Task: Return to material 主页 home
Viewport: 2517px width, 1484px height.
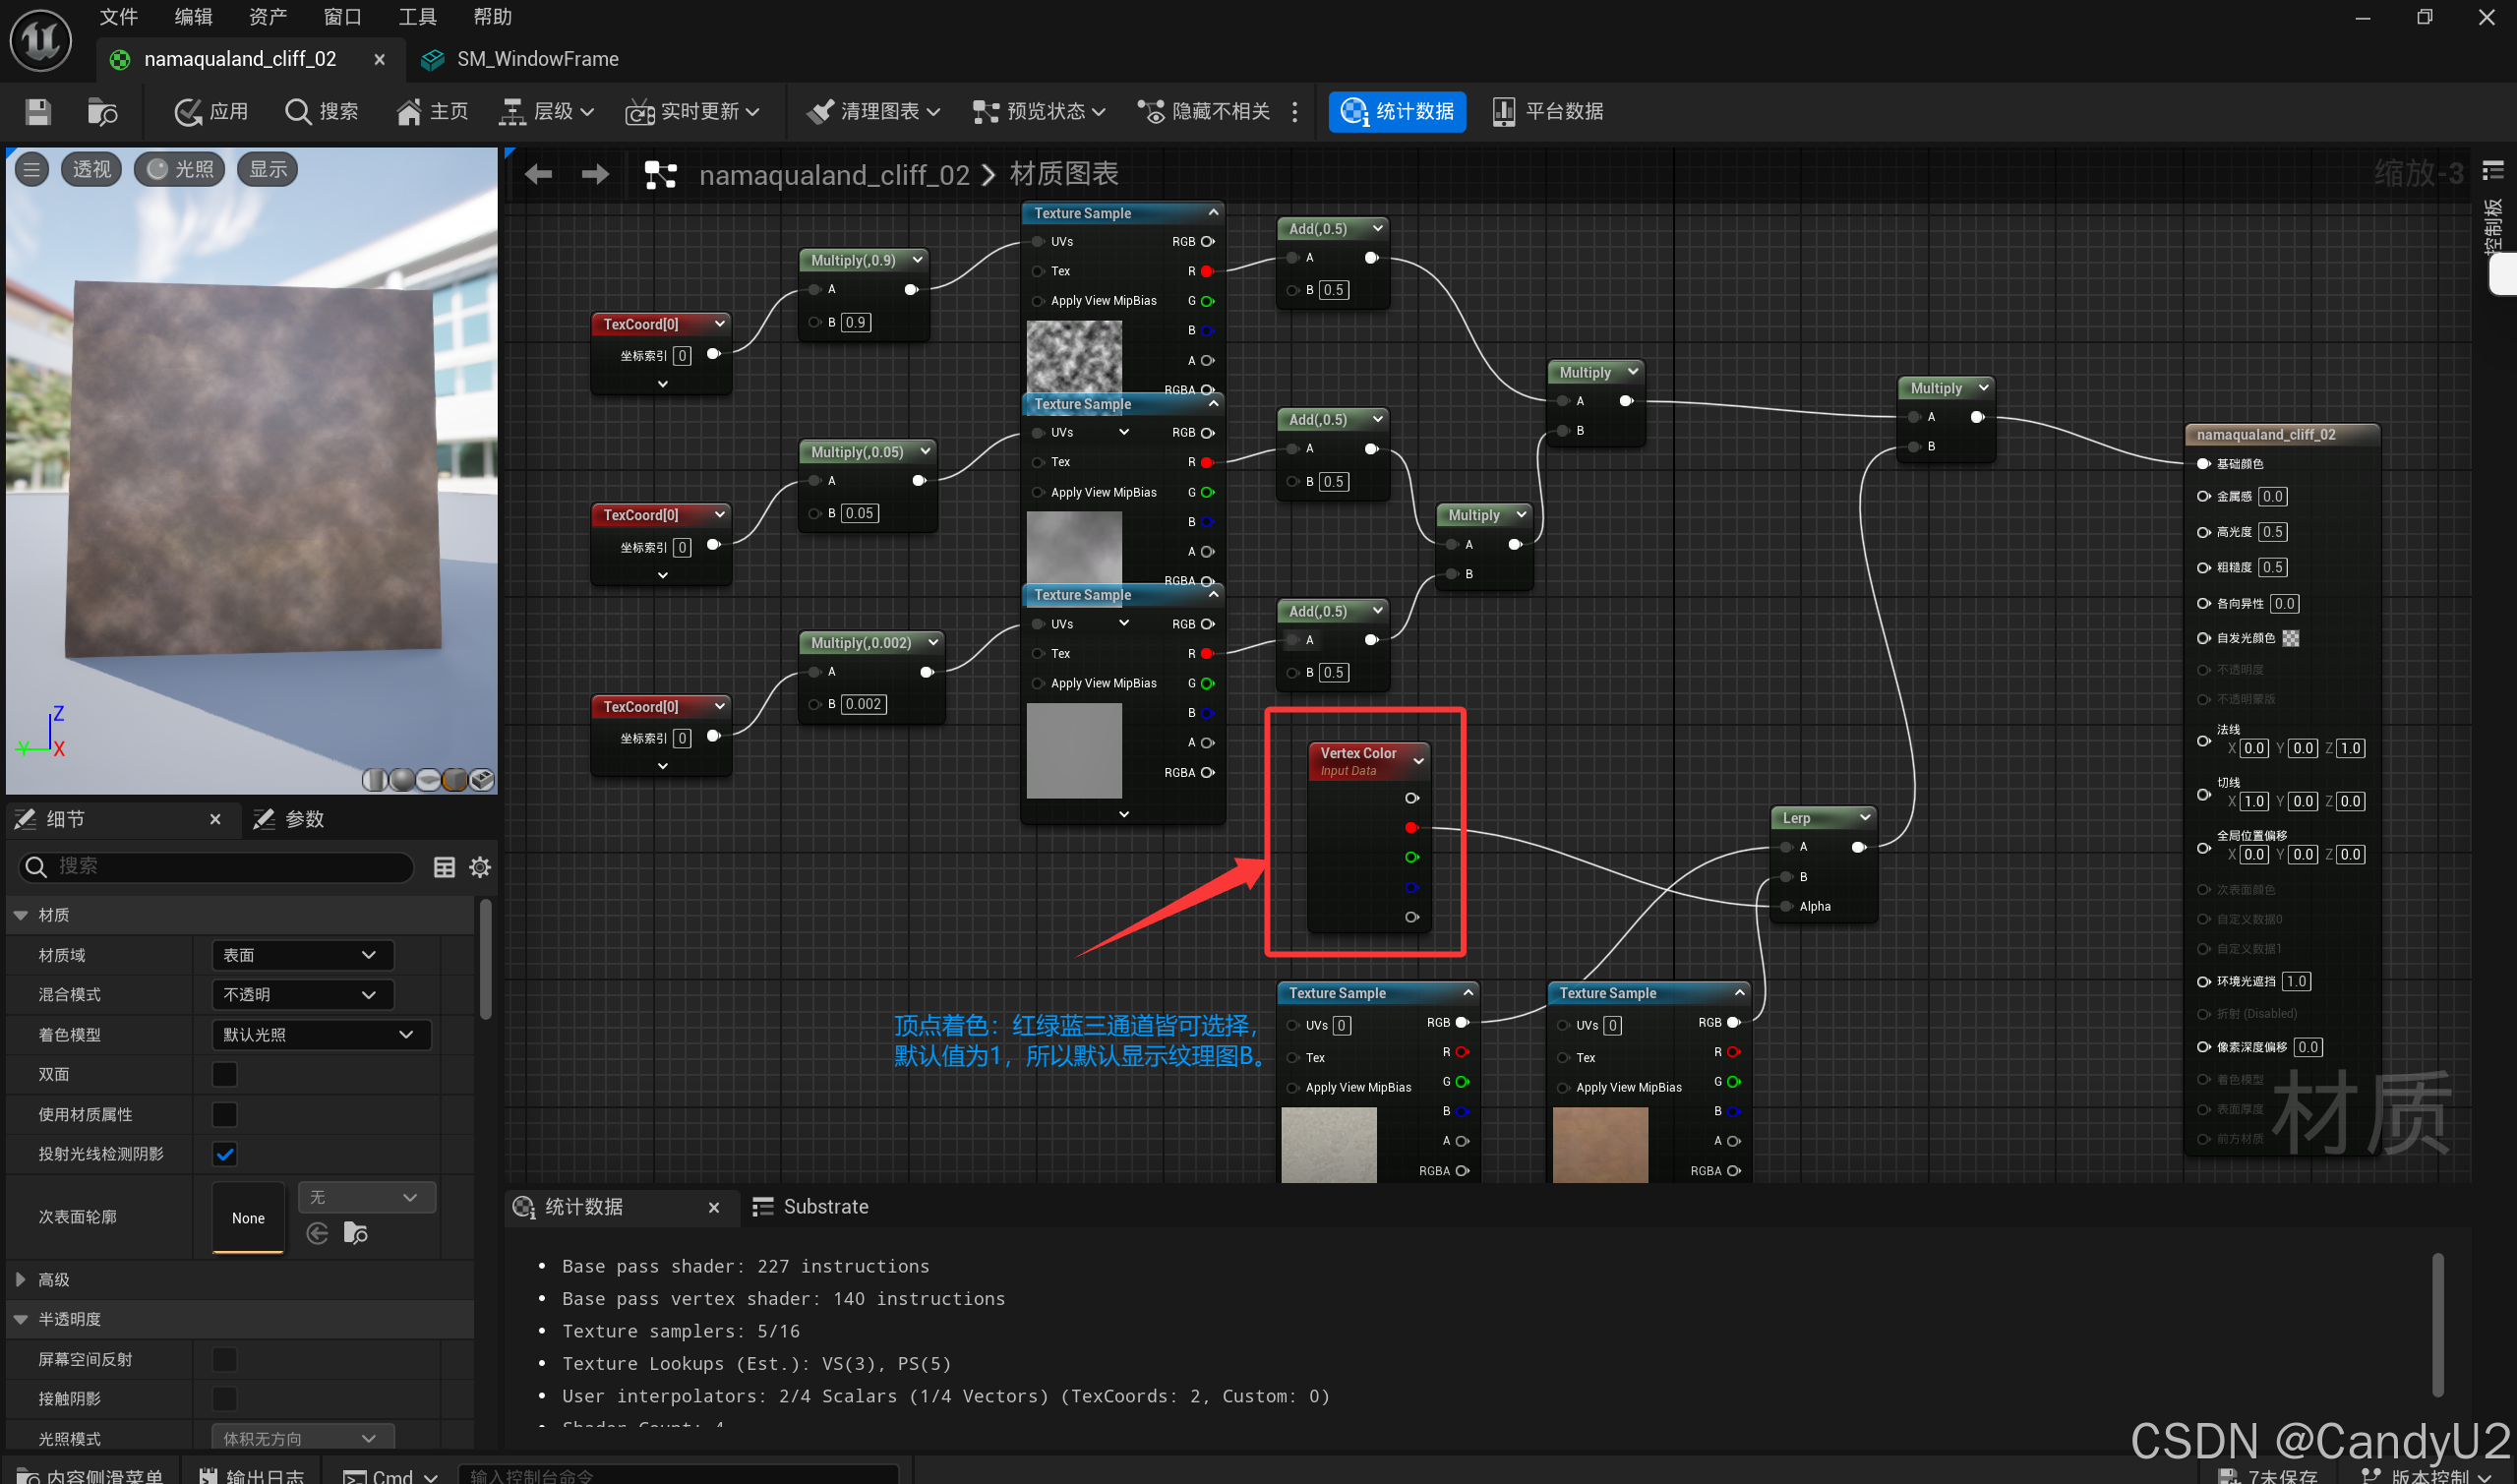Action: tap(431, 111)
